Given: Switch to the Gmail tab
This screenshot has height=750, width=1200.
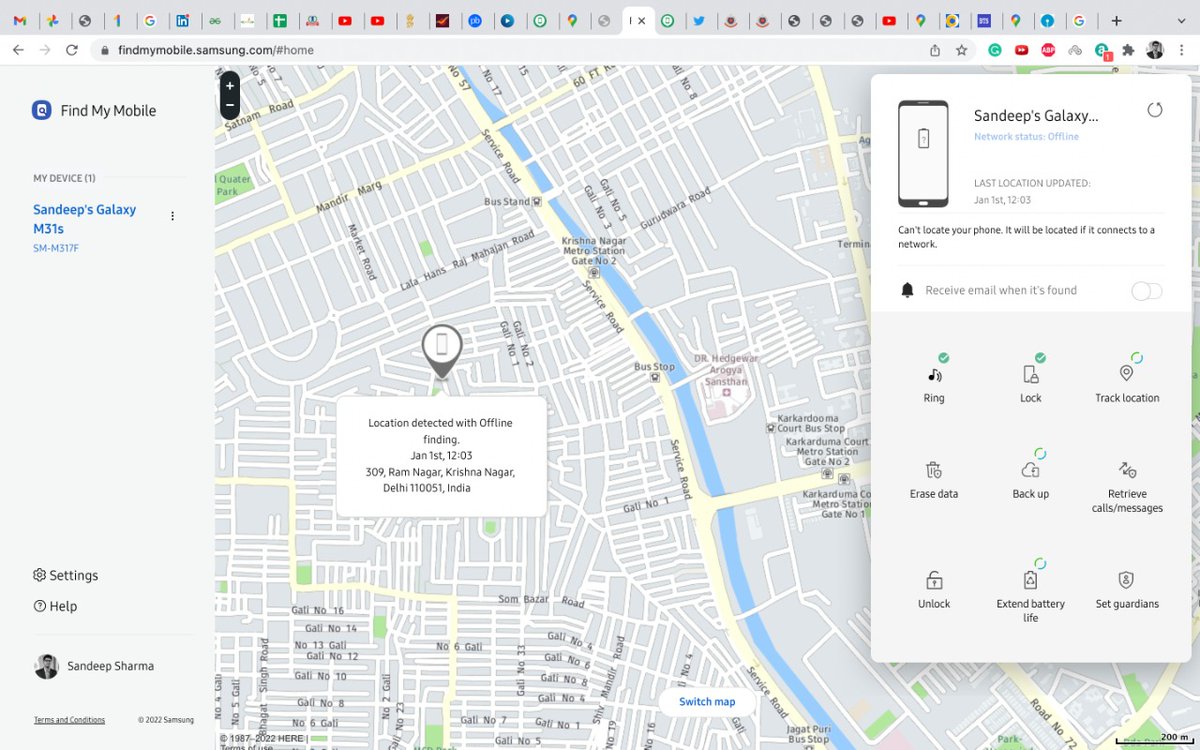Looking at the screenshot, I should click(x=20, y=20).
